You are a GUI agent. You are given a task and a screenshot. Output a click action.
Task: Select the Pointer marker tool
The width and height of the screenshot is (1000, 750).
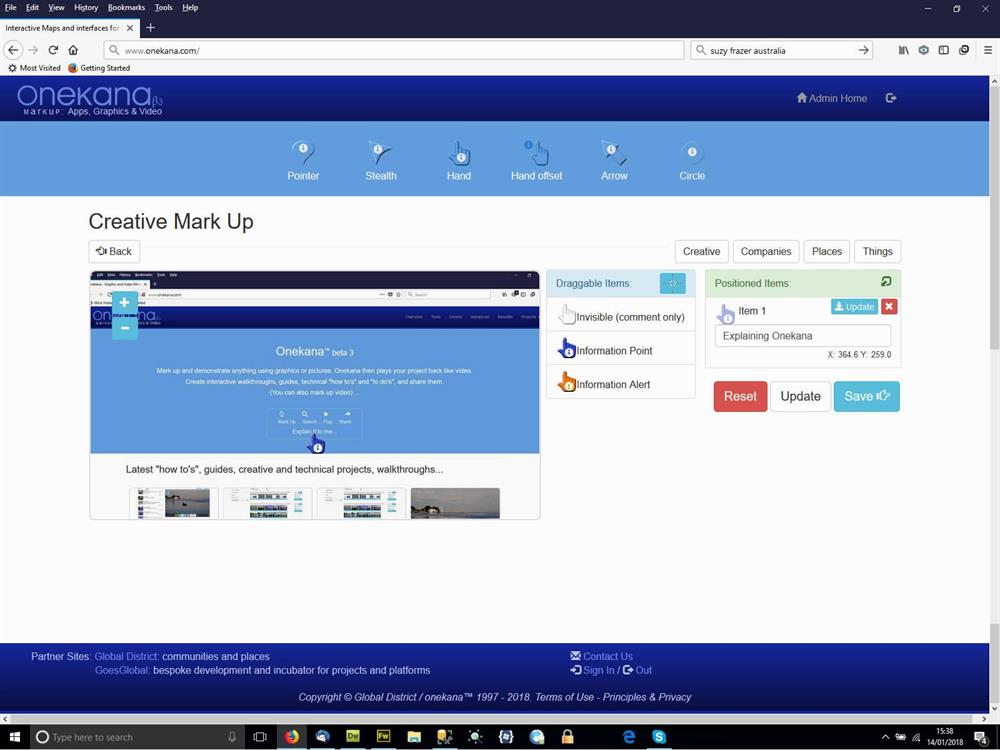(x=303, y=161)
